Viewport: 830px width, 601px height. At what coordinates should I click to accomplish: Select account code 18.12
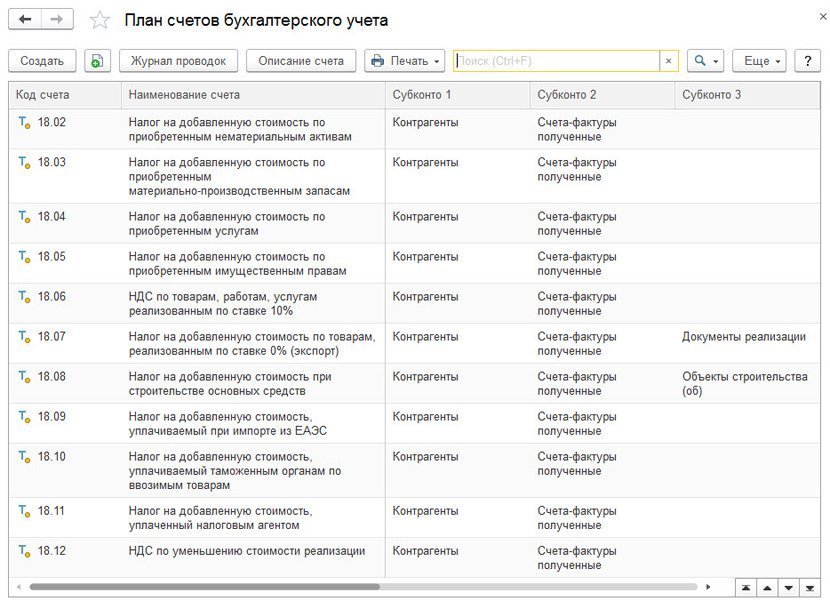[x=52, y=551]
